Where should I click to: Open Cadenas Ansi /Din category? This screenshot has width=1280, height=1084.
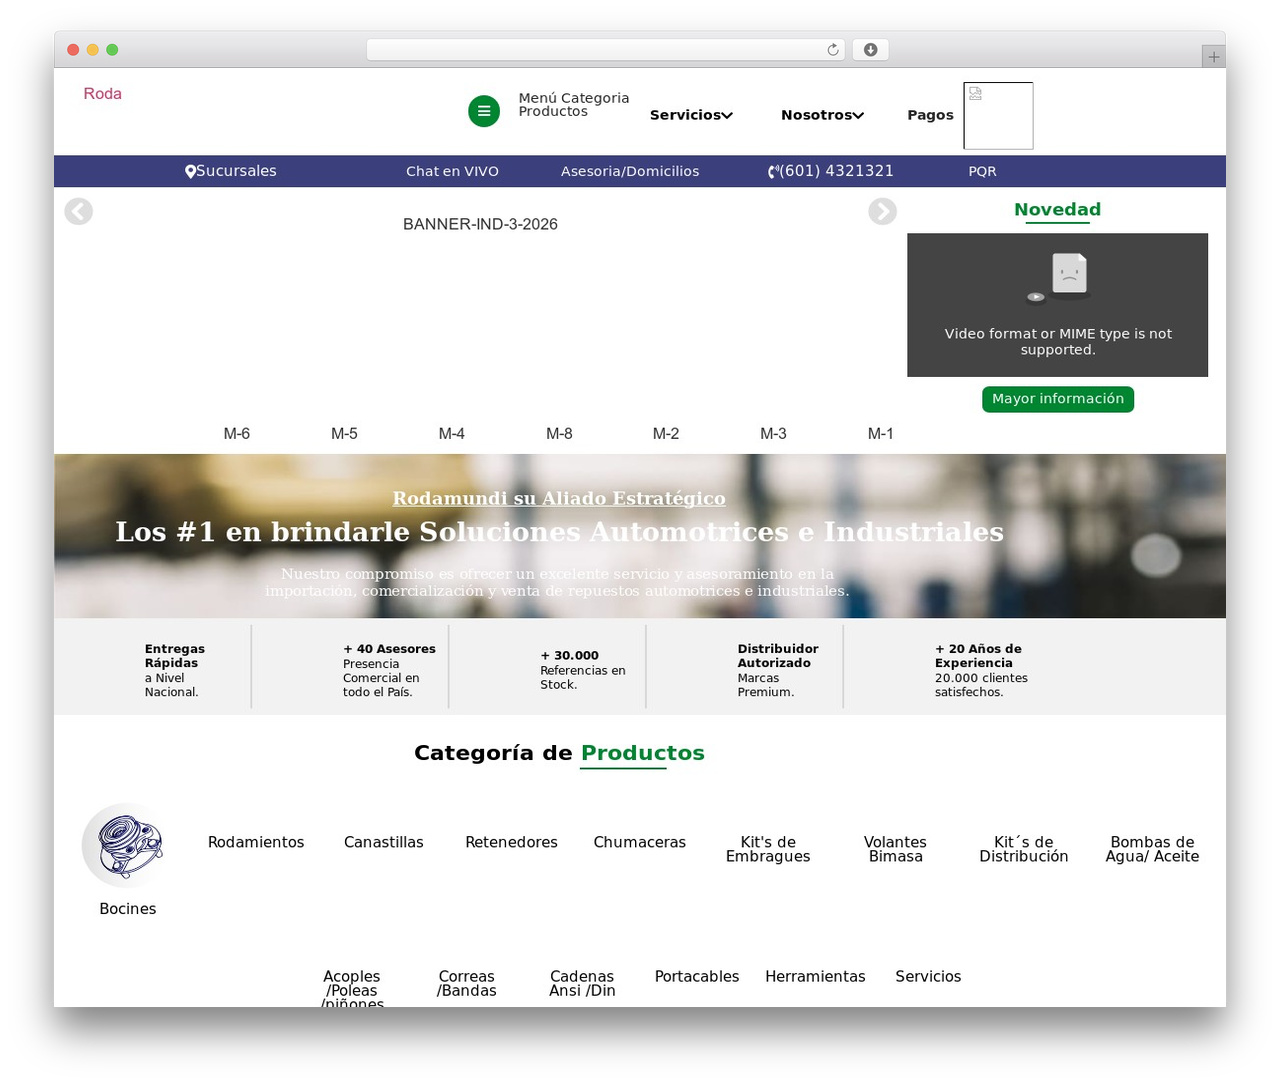tap(582, 983)
